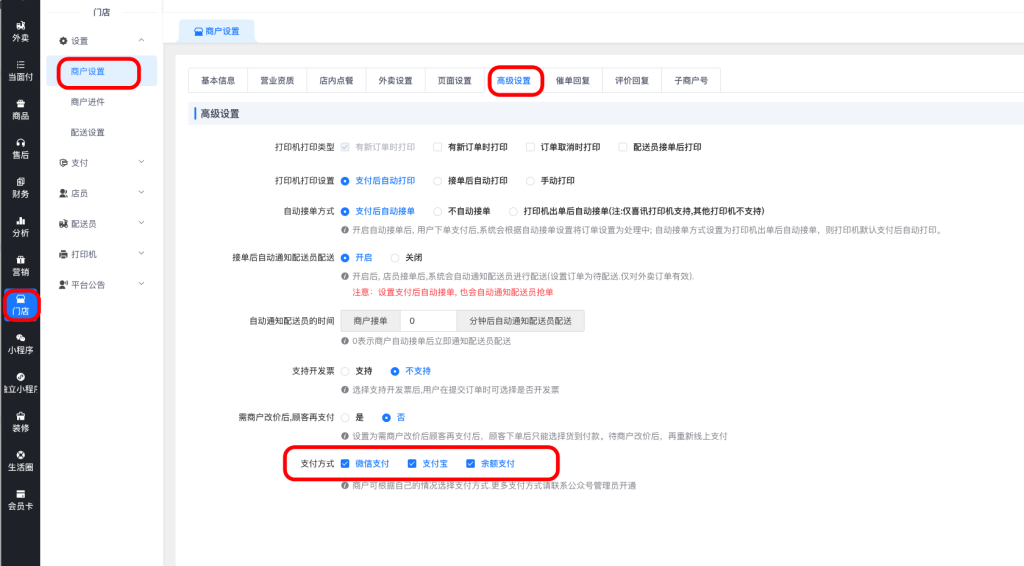Click the minutes input after 商户接单
The image size is (1024, 566).
(427, 321)
